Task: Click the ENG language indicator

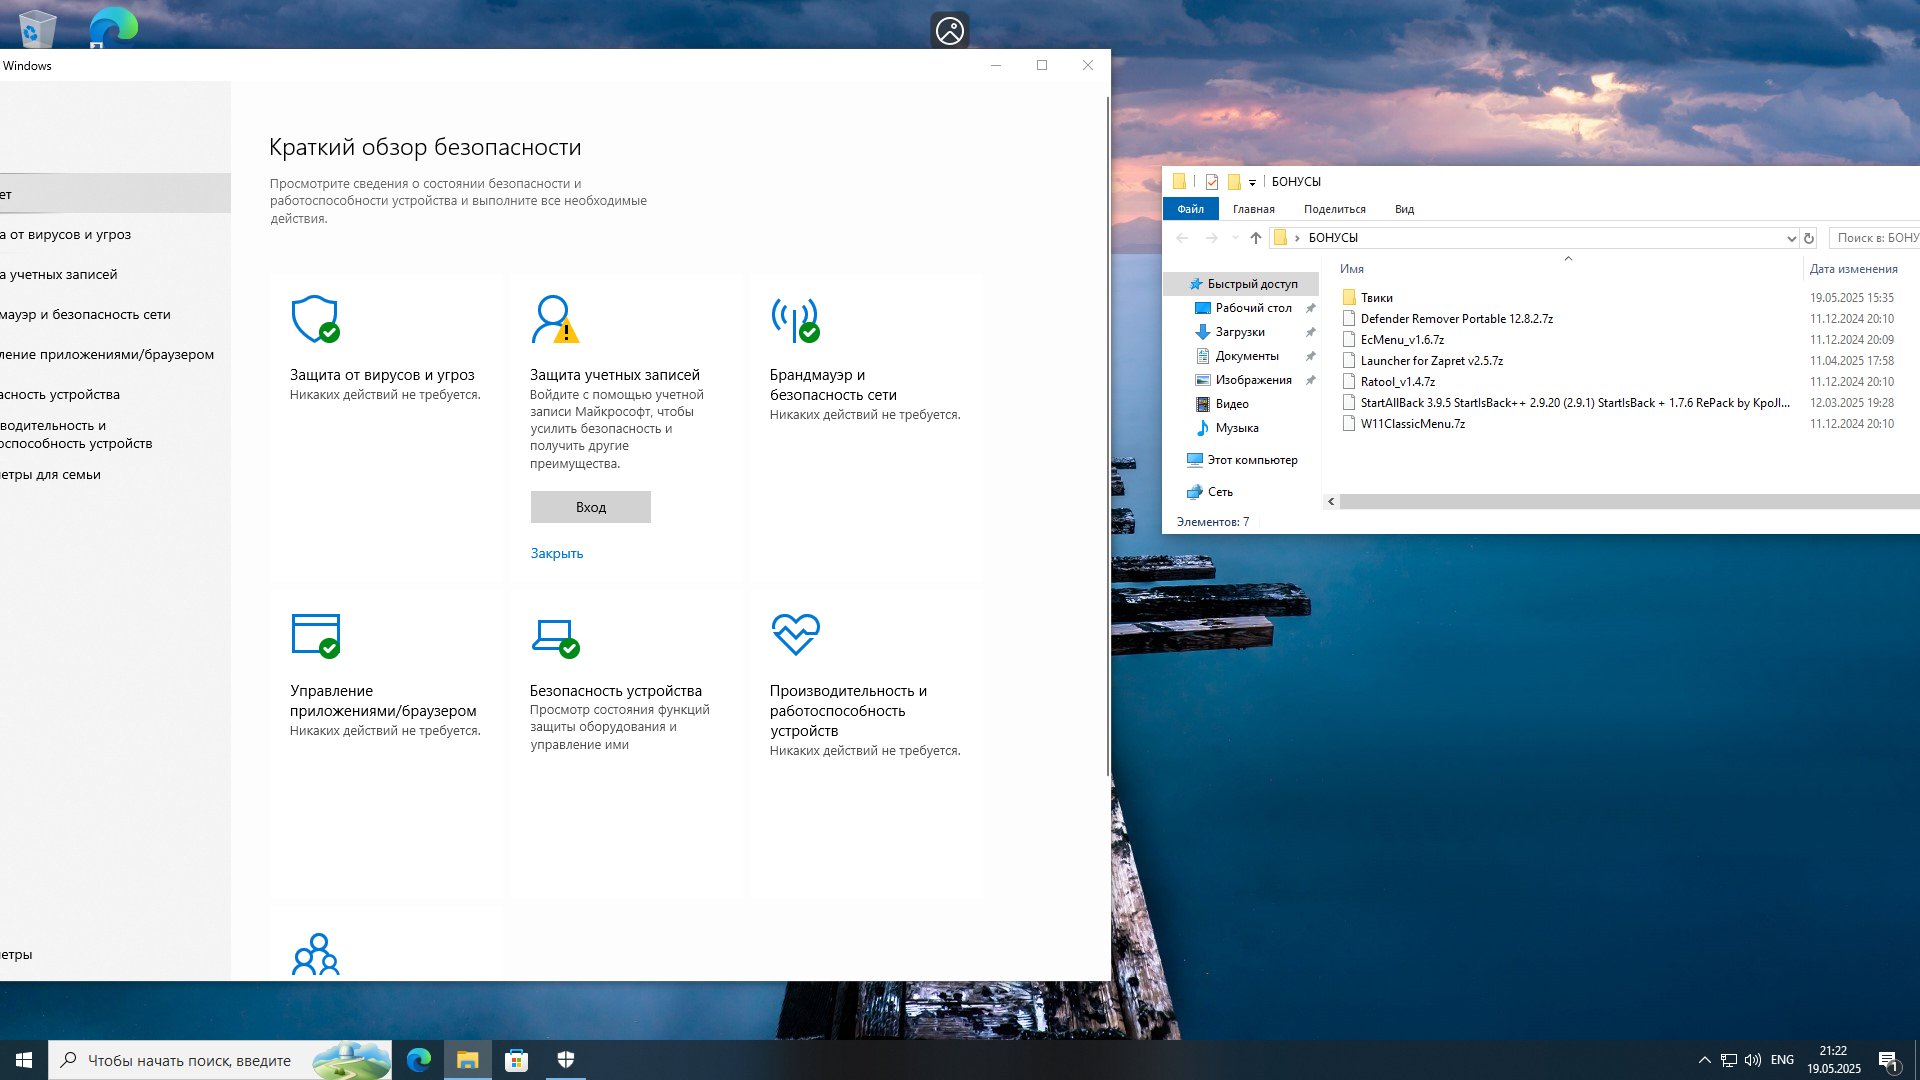Action: click(1782, 1060)
